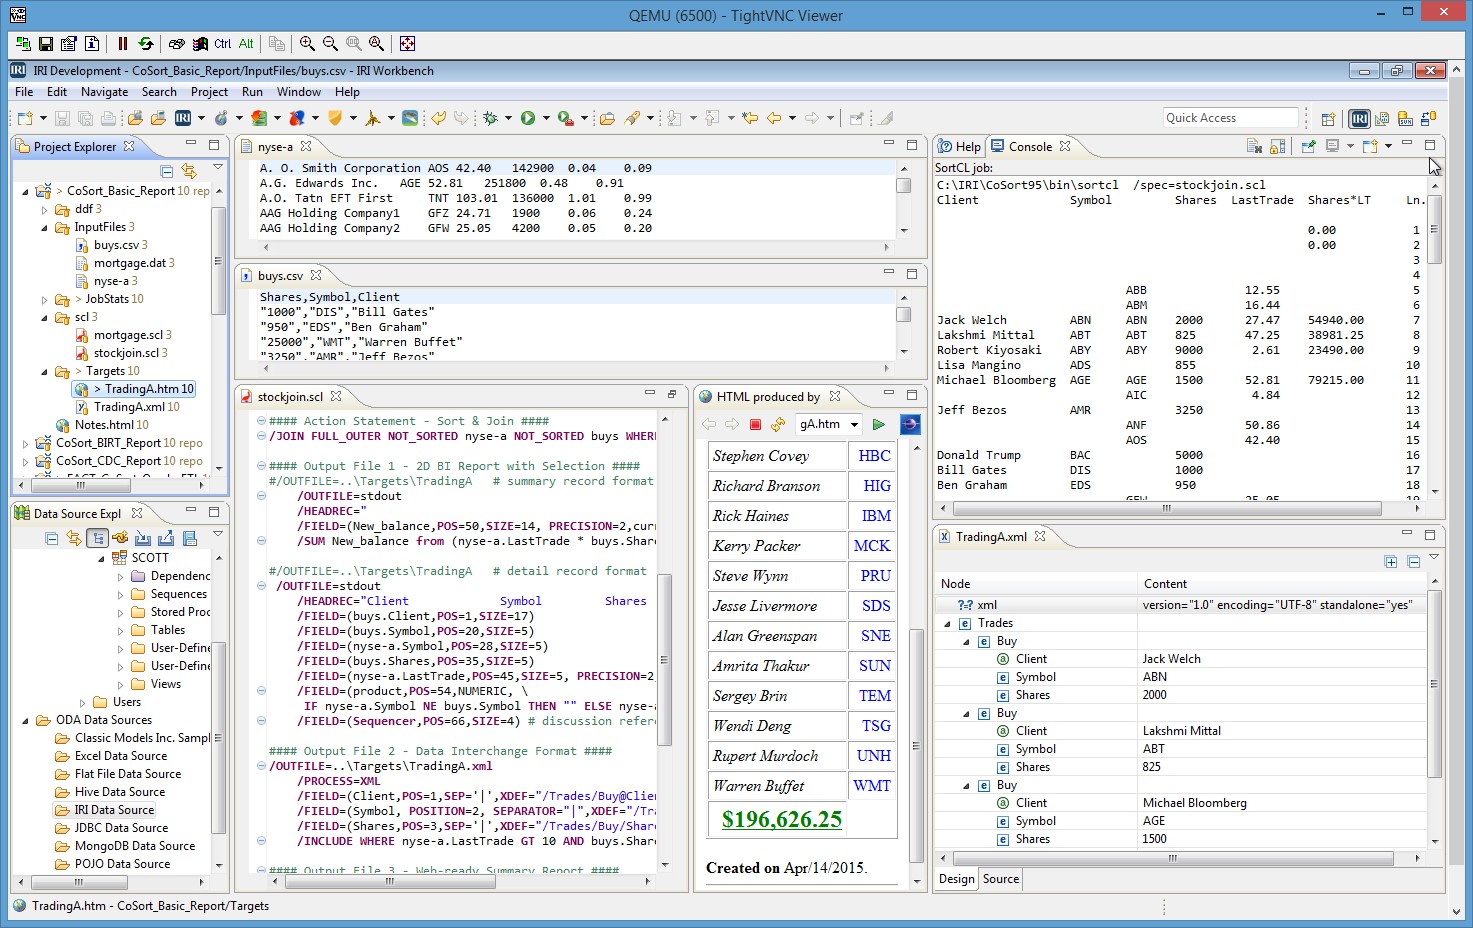The height and width of the screenshot is (928, 1473).
Task: Click the Console scroll lock icon
Action: [1277, 146]
